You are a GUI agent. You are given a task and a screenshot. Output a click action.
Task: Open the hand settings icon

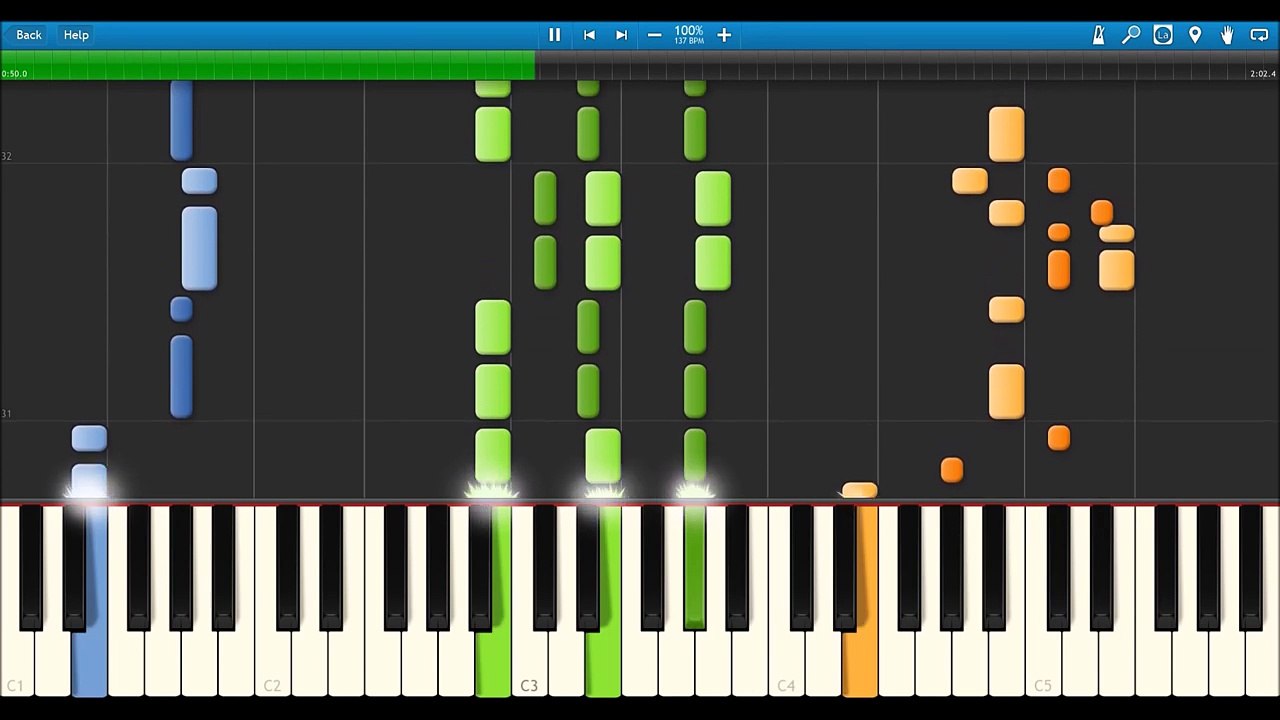coord(1227,35)
